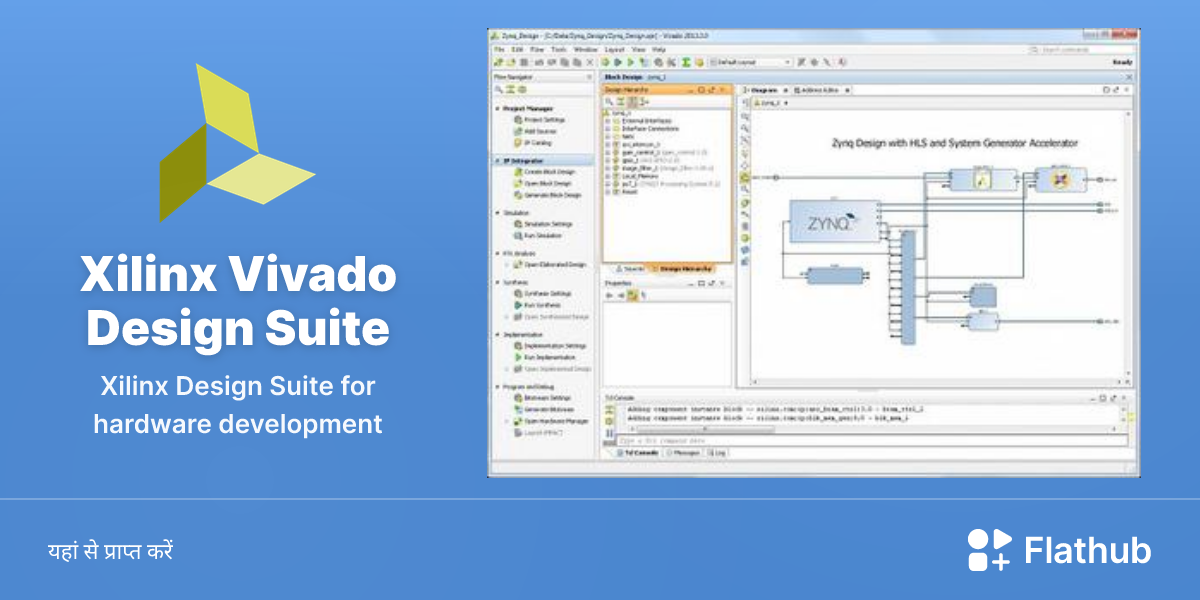
Task: Click the 'Xilinx Vivado Design Suite' heading
Action: click(238, 301)
